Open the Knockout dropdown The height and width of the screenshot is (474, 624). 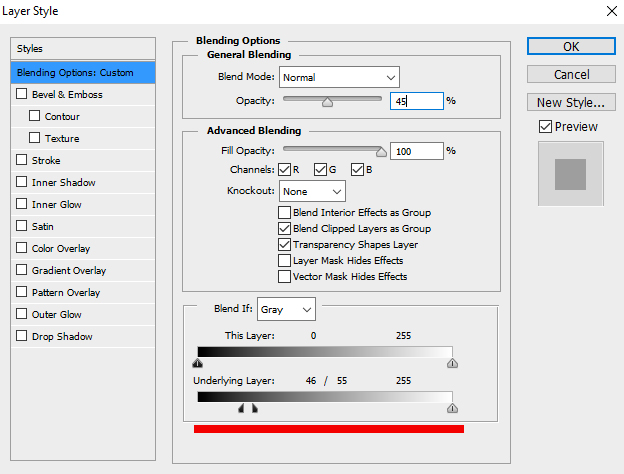(312, 191)
